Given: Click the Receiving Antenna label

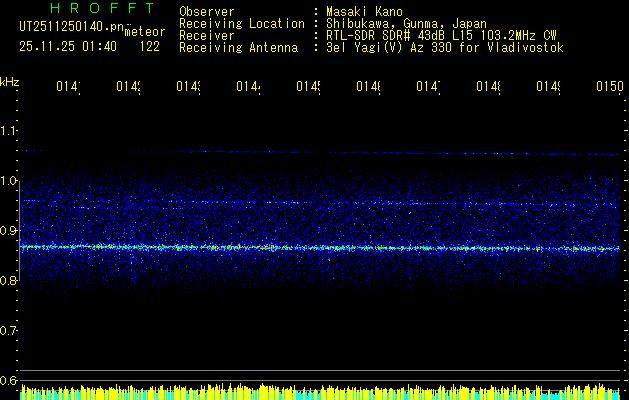Looking at the screenshot, I should tap(239, 48).
